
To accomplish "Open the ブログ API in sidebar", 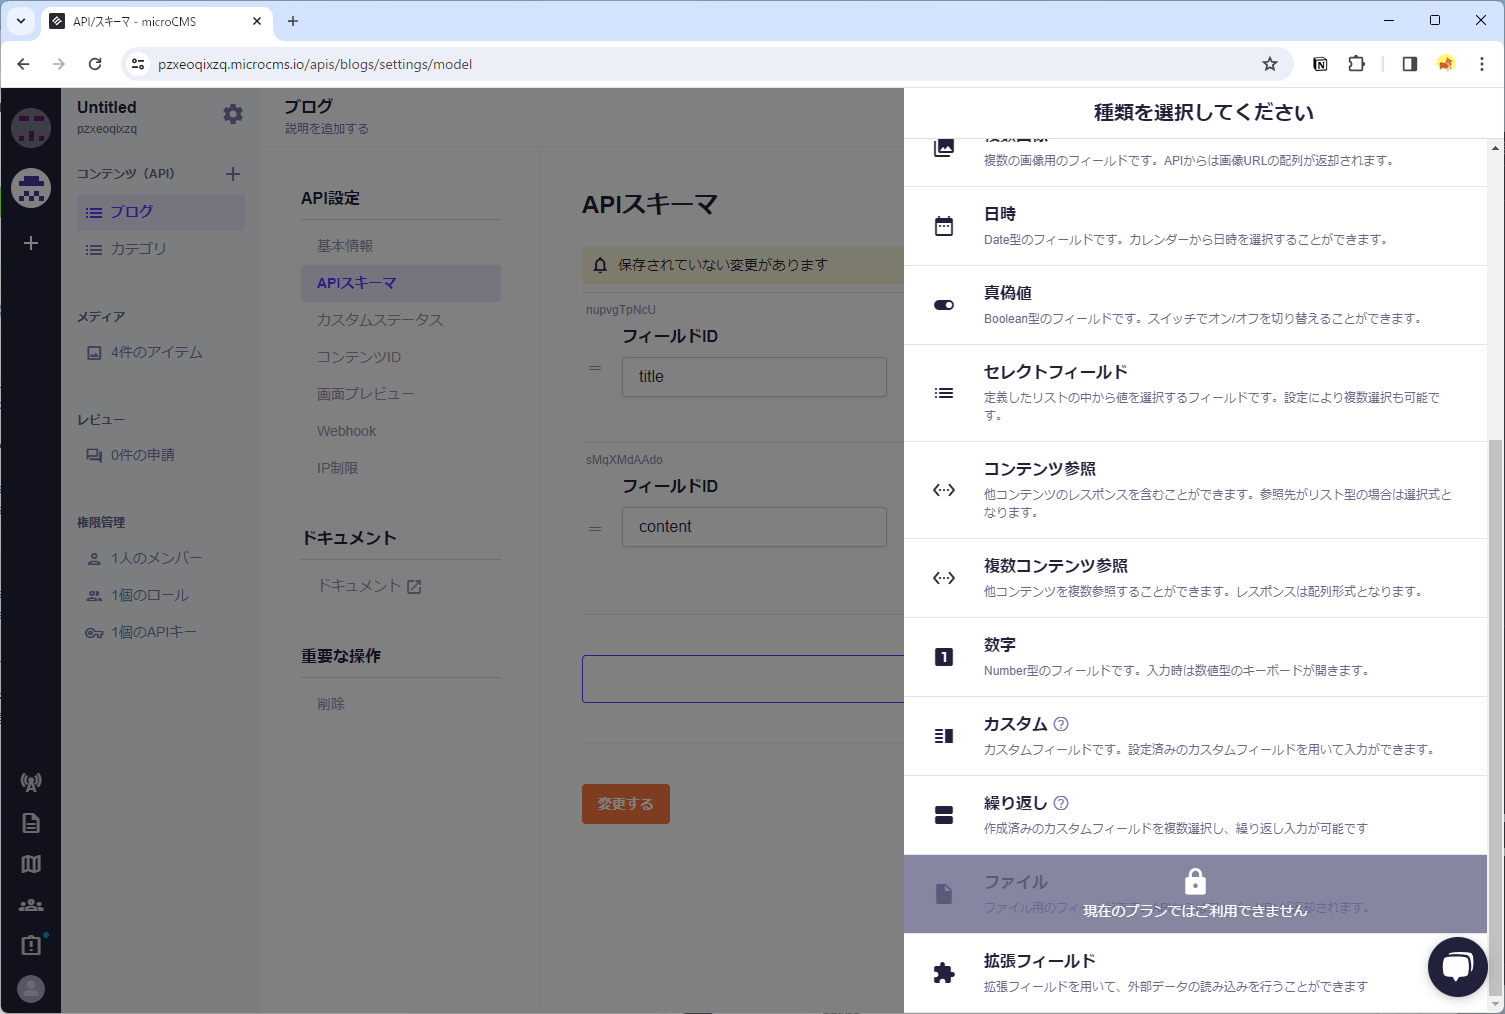I will 161,212.
